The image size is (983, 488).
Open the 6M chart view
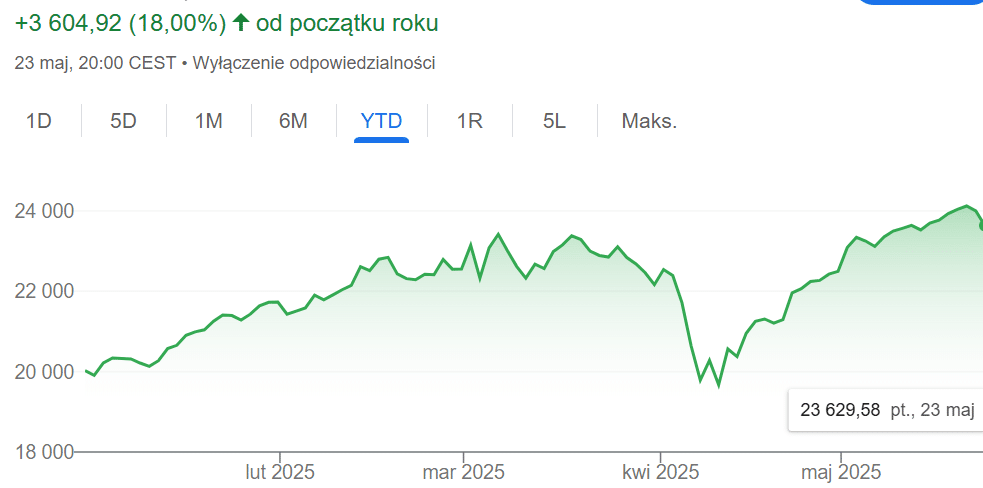tap(293, 122)
